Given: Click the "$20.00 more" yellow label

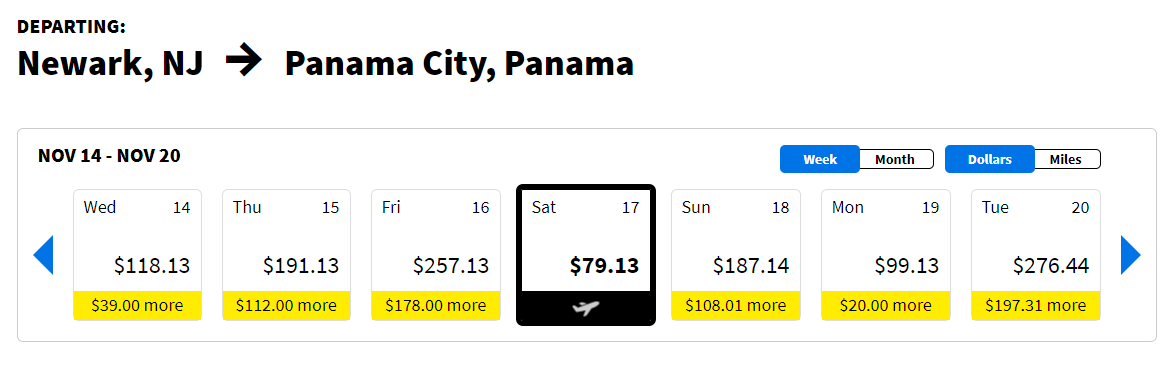Looking at the screenshot, I should (886, 305).
